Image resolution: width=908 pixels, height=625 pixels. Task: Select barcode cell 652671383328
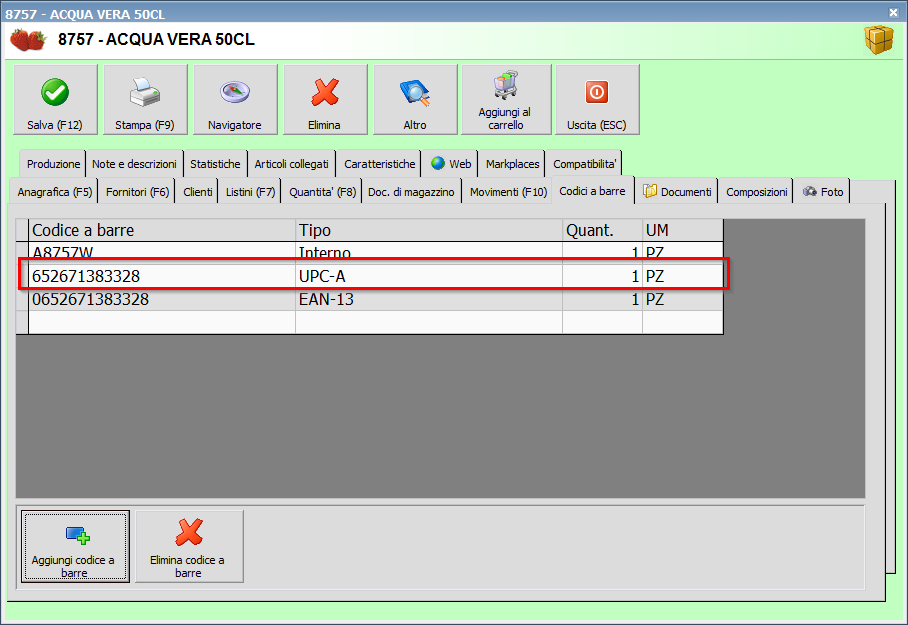(x=162, y=276)
